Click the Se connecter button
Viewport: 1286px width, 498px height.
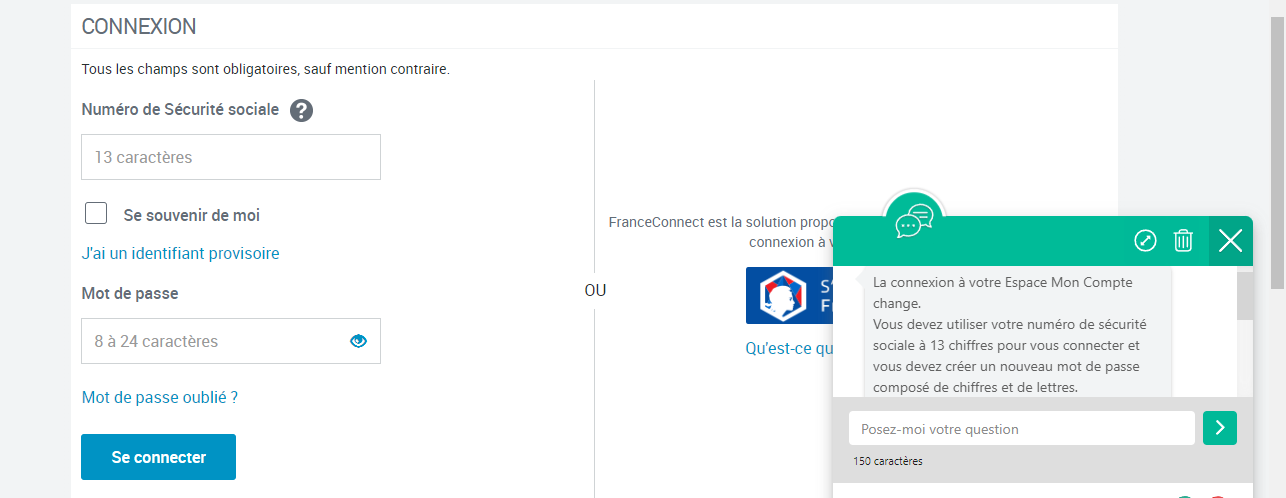click(158, 457)
